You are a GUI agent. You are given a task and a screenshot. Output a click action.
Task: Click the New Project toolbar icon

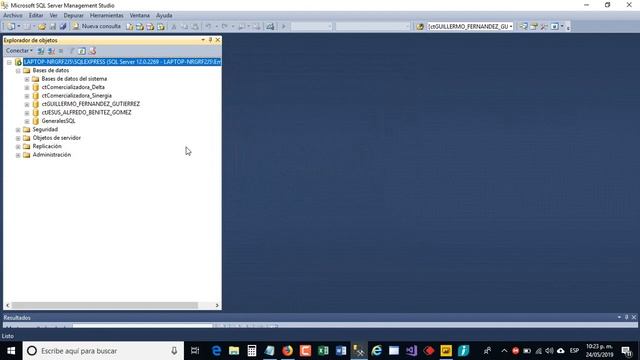click(x=11, y=27)
